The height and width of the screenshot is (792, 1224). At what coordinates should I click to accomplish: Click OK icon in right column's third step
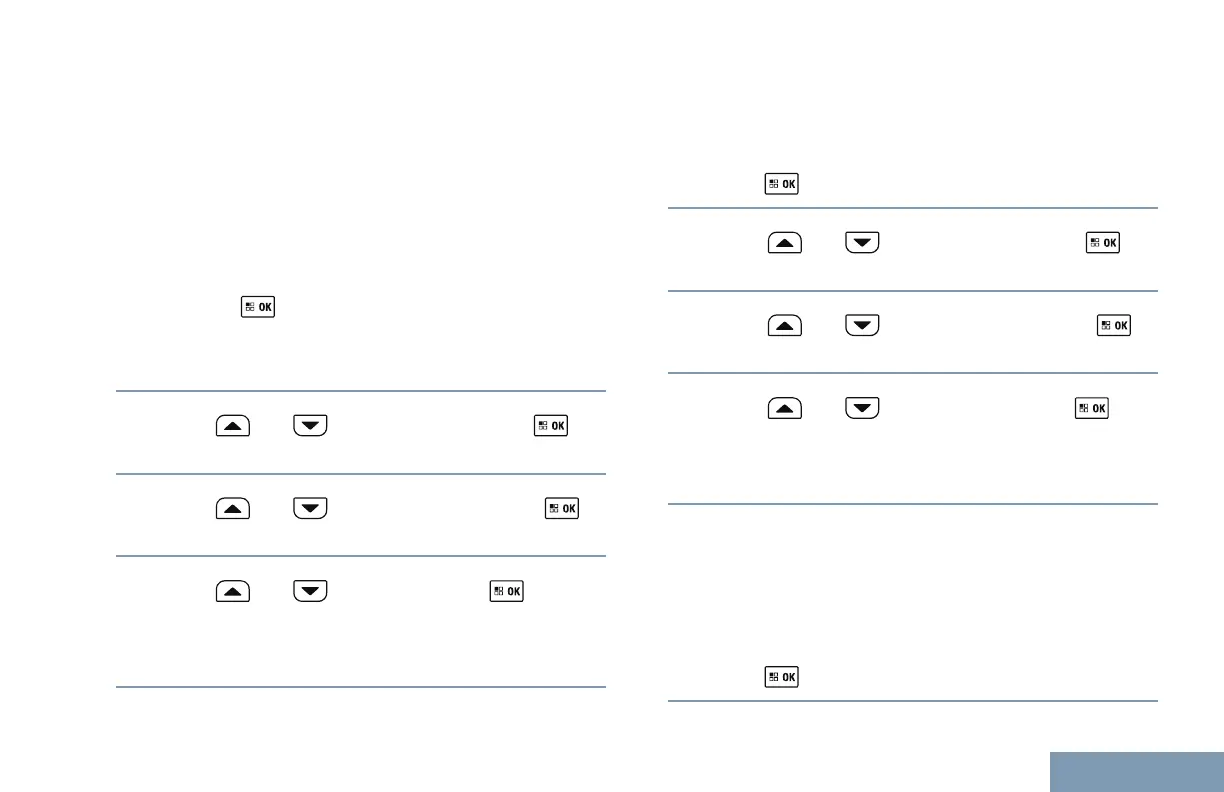point(1091,409)
